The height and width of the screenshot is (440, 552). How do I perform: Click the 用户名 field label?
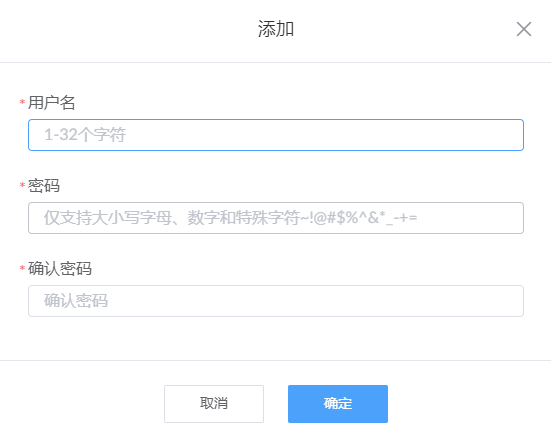(51, 103)
